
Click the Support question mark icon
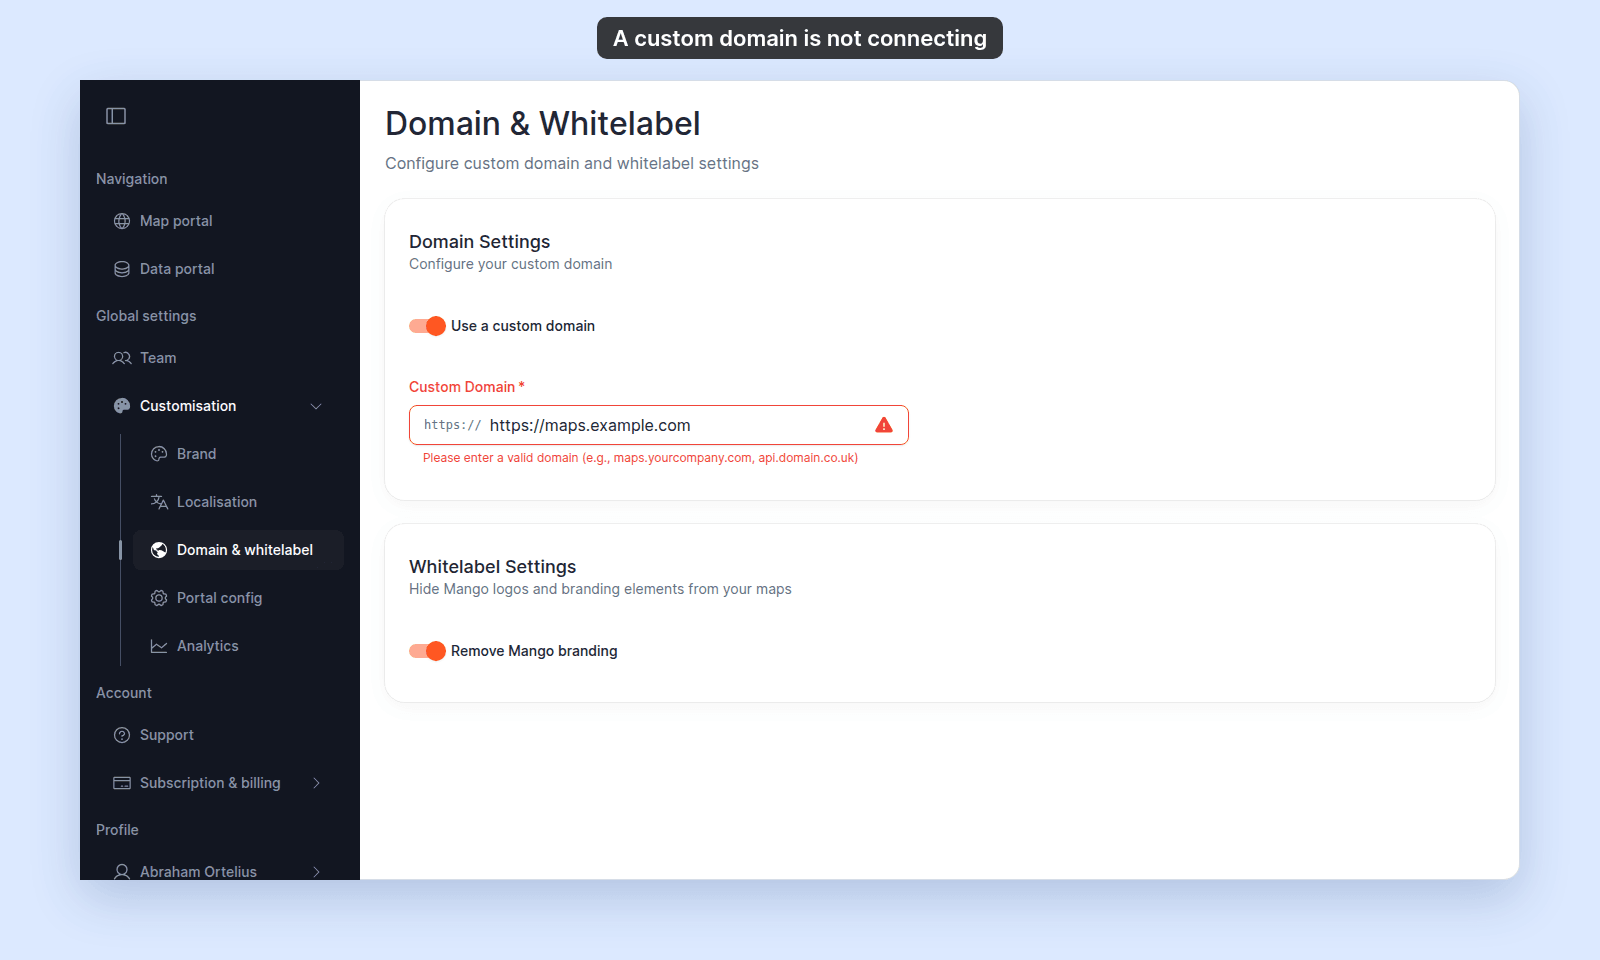tap(122, 735)
